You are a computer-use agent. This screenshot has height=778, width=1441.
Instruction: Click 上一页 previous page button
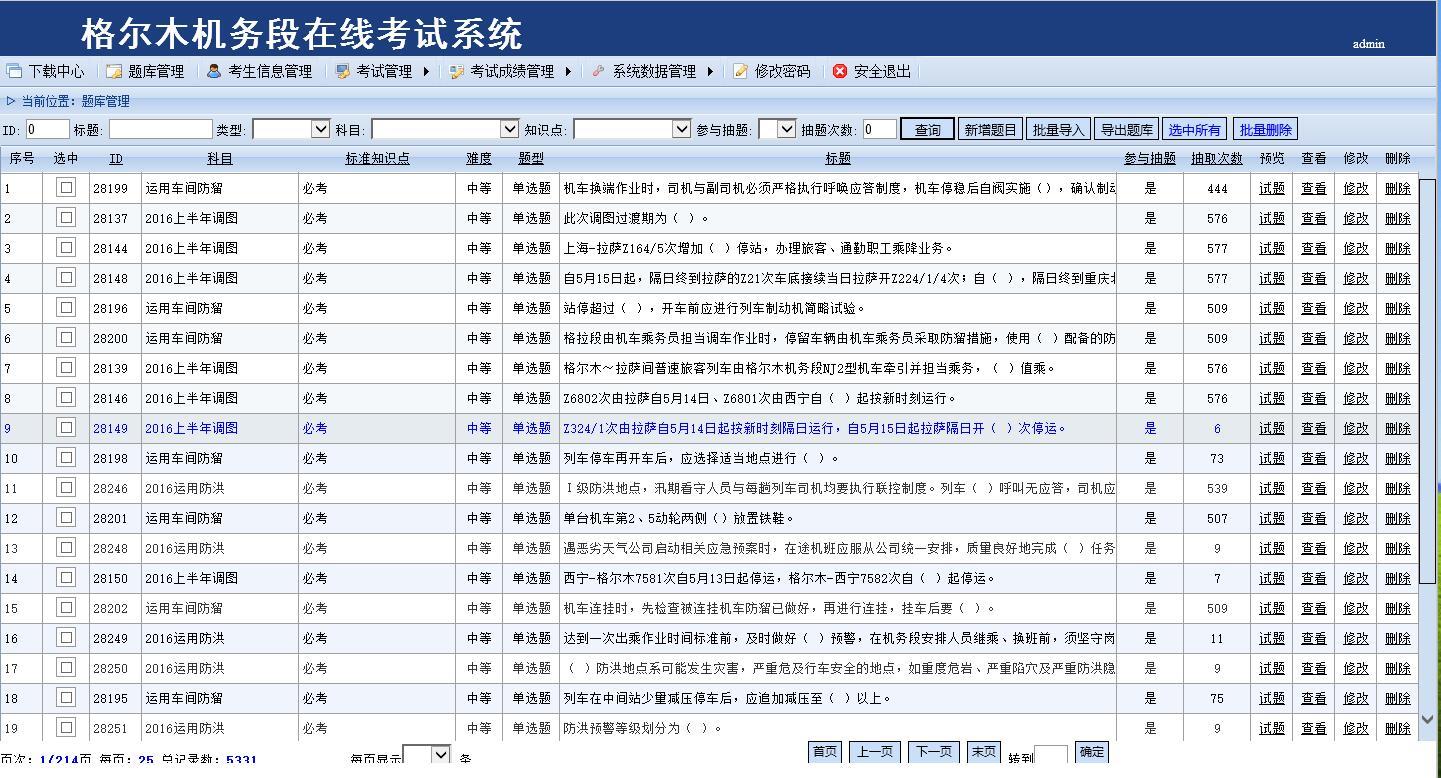click(875, 752)
